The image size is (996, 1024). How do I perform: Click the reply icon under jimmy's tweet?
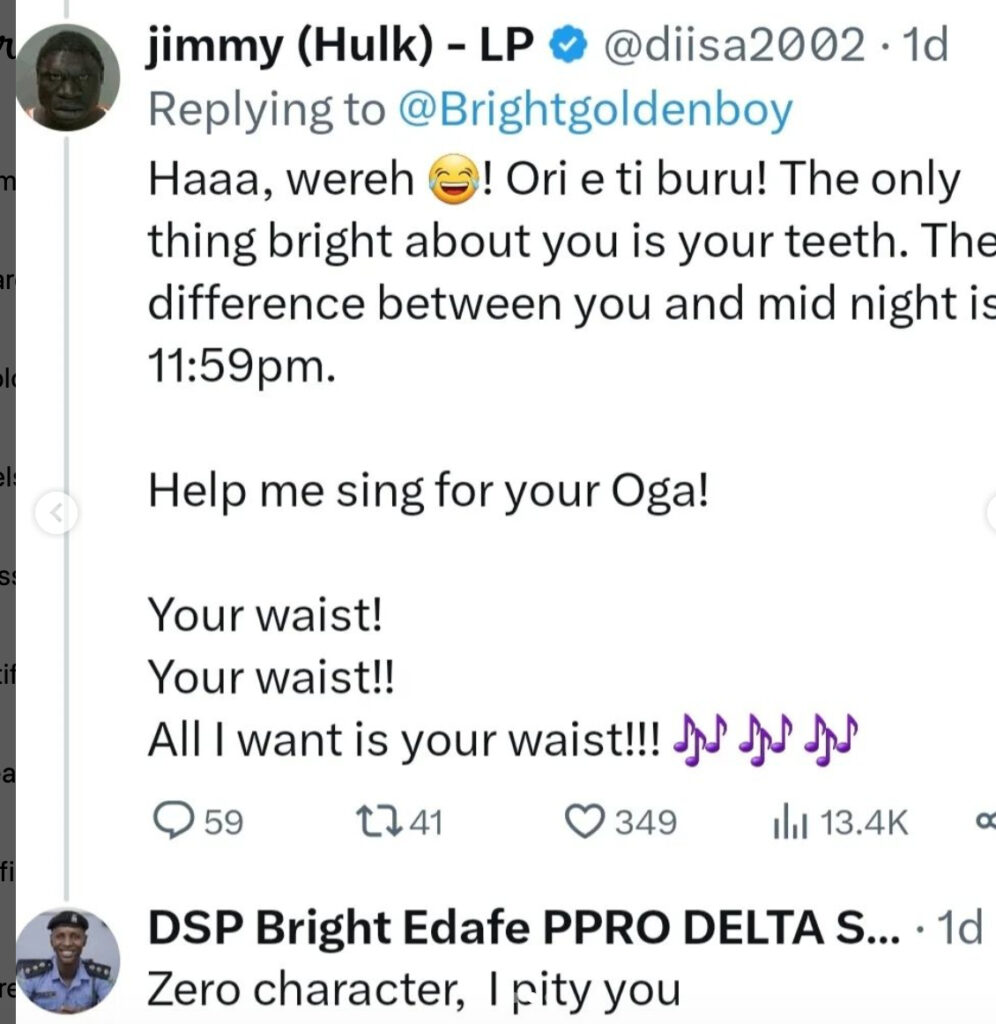[172, 822]
